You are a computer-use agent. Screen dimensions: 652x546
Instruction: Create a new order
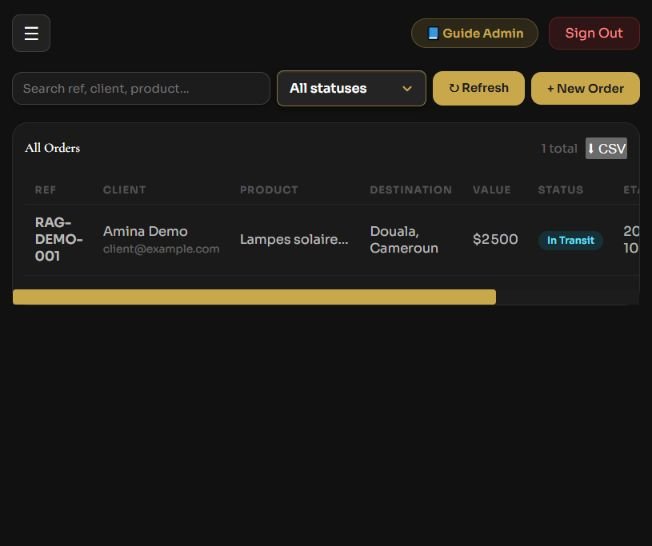[x=585, y=89]
